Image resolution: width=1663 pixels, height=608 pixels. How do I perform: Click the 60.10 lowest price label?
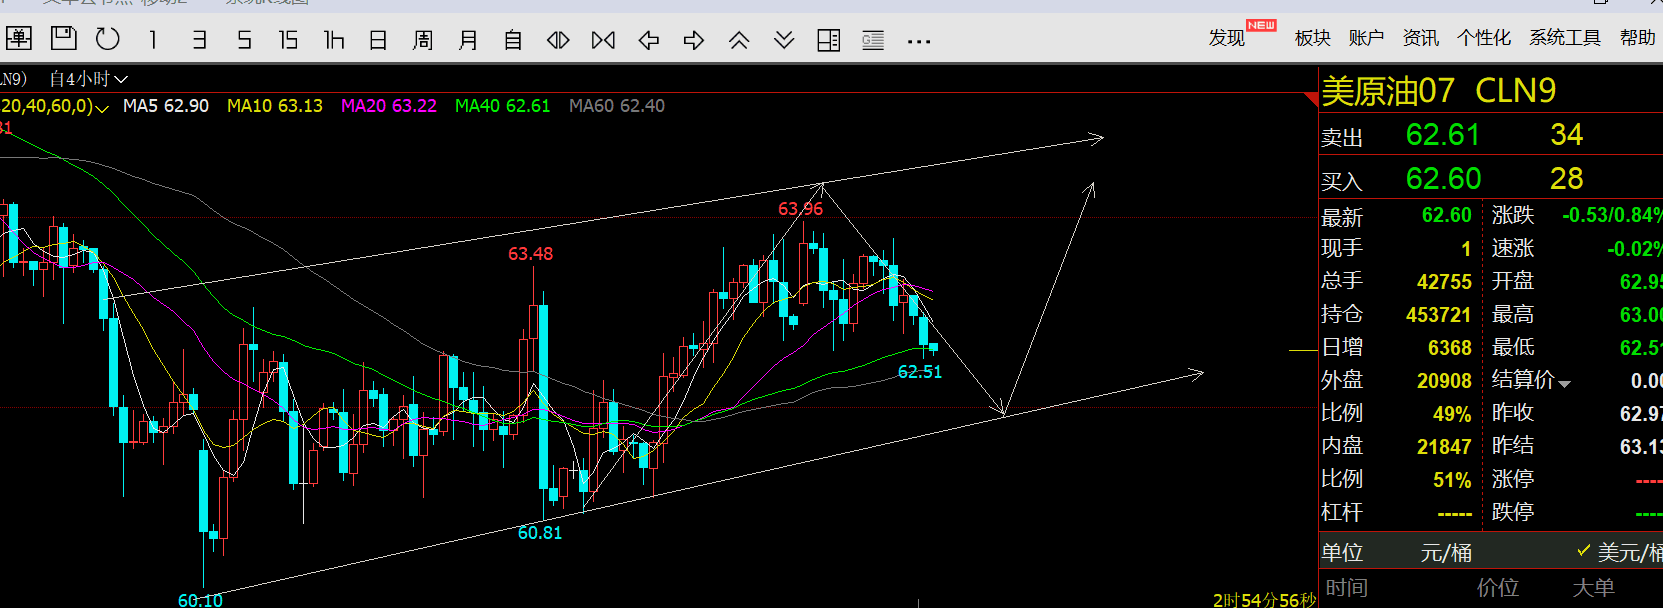point(200,600)
